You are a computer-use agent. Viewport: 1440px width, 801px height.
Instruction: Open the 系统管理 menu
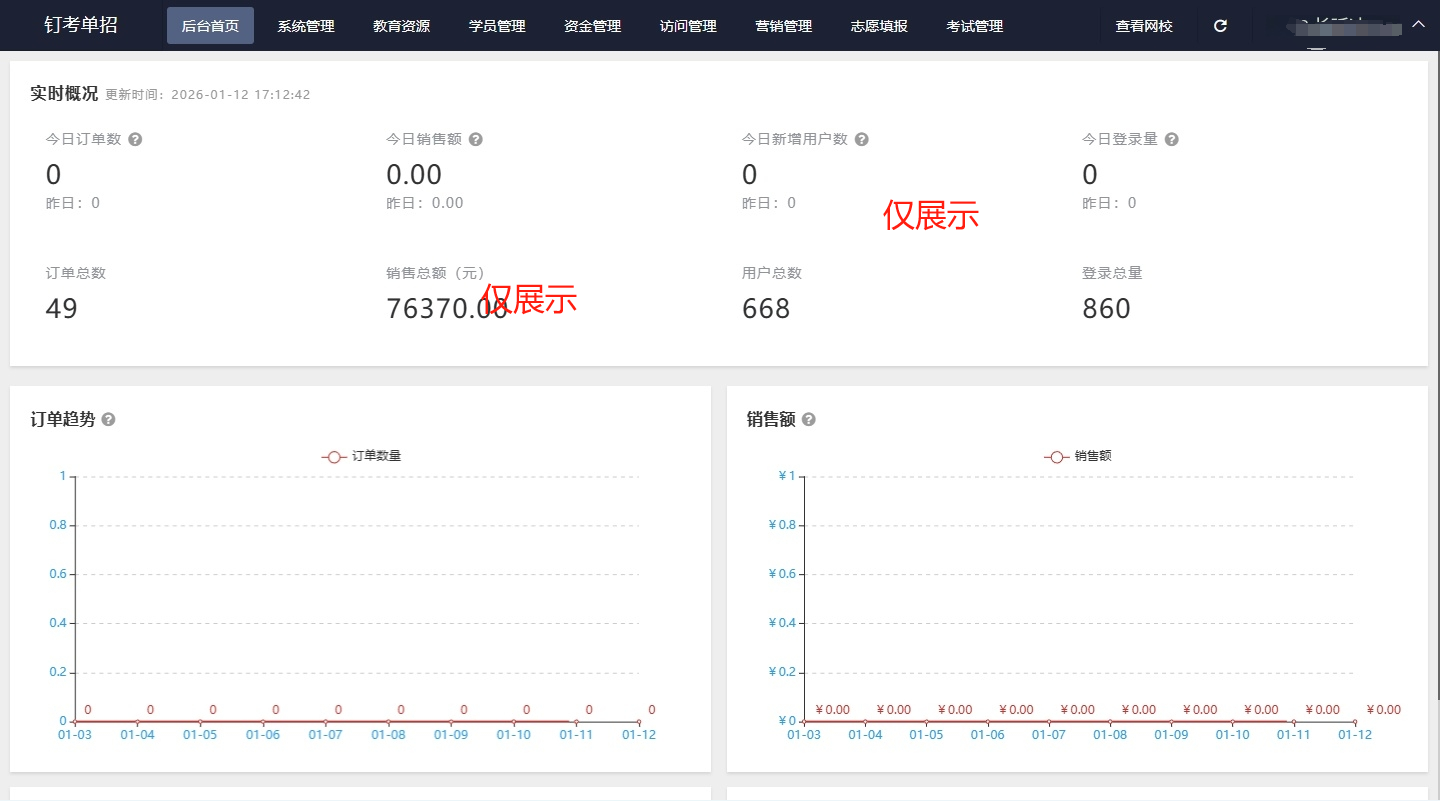coord(306,26)
